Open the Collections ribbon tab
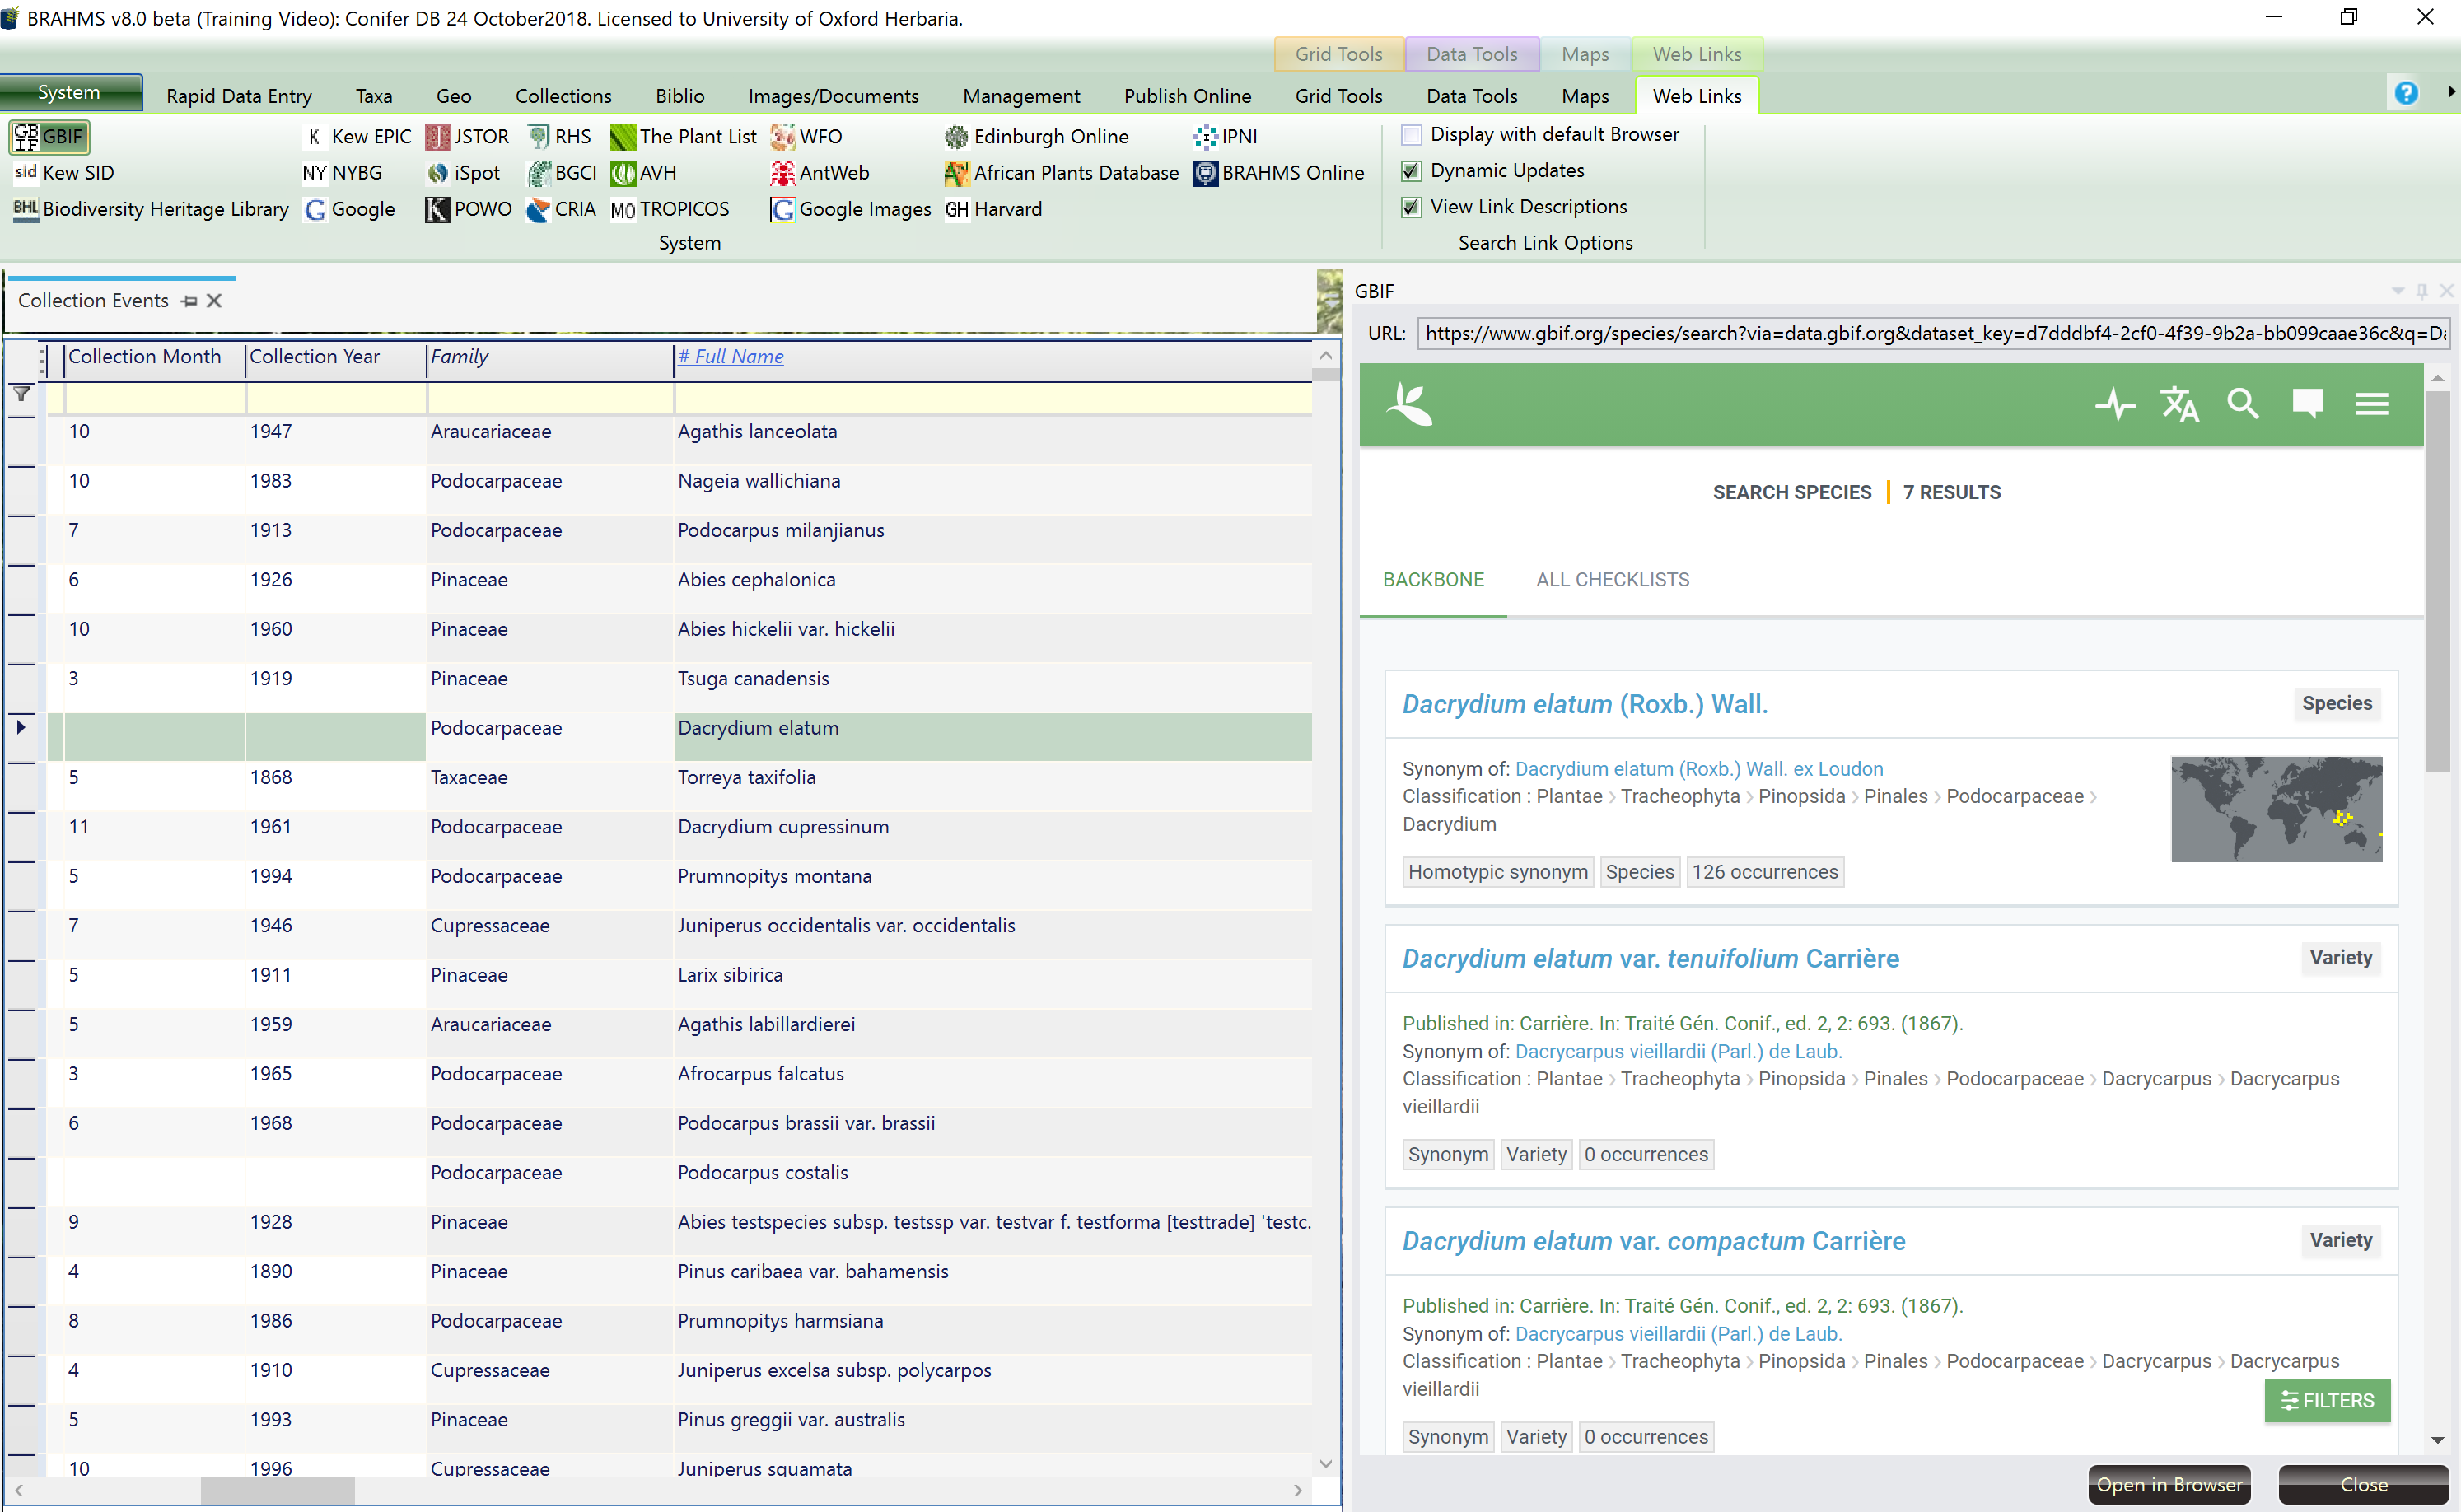This screenshot has width=2461, height=1512. [x=563, y=96]
